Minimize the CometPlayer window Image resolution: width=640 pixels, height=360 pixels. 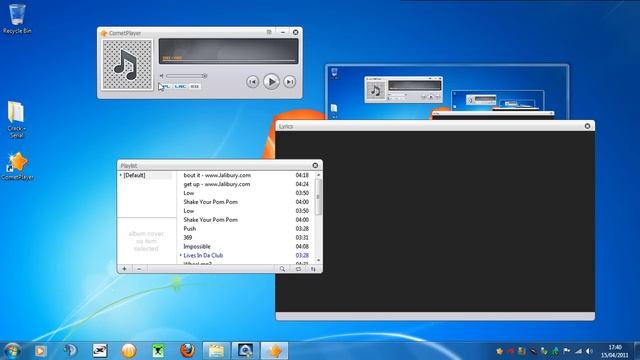tap(283, 32)
